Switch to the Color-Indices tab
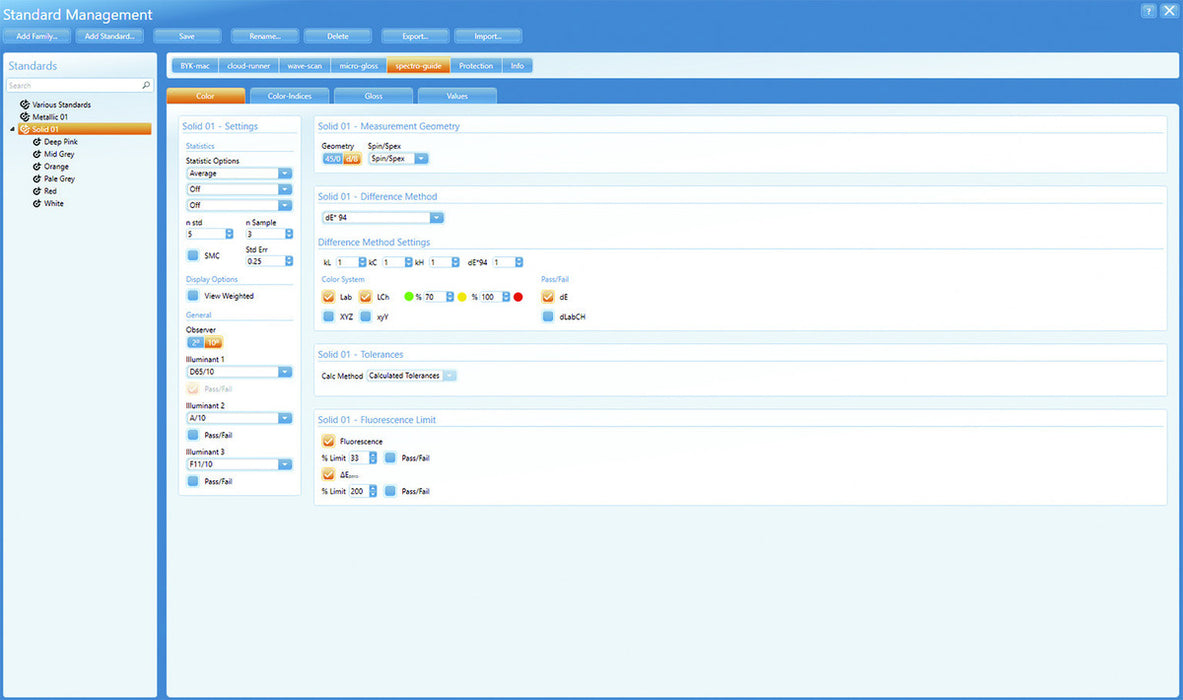The height and width of the screenshot is (700, 1183). [x=290, y=96]
